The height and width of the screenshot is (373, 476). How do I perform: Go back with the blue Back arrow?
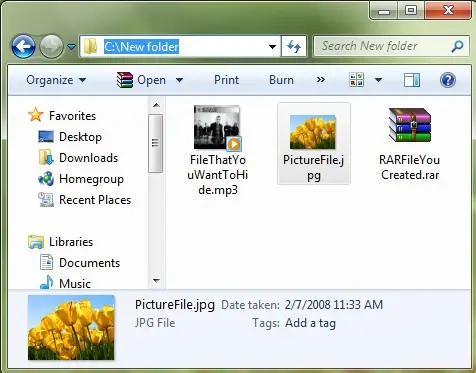point(23,46)
